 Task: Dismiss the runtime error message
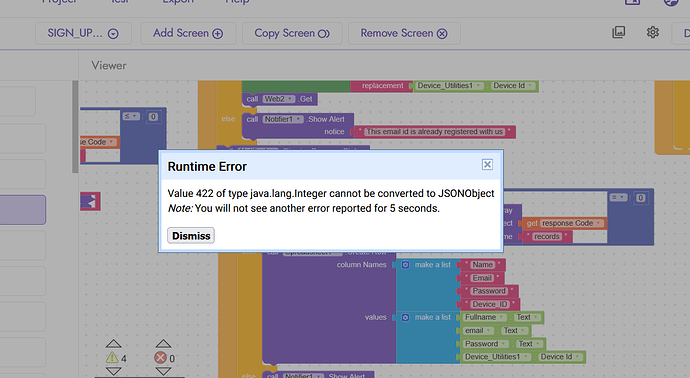191,235
